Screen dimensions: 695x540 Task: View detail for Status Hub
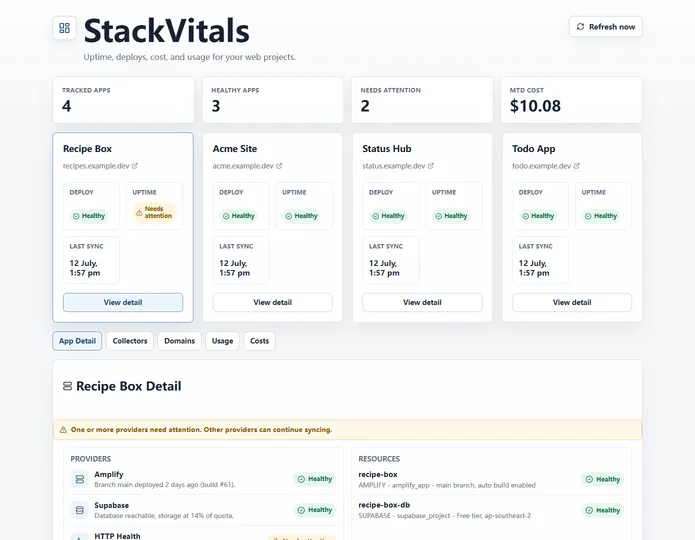click(x=422, y=302)
